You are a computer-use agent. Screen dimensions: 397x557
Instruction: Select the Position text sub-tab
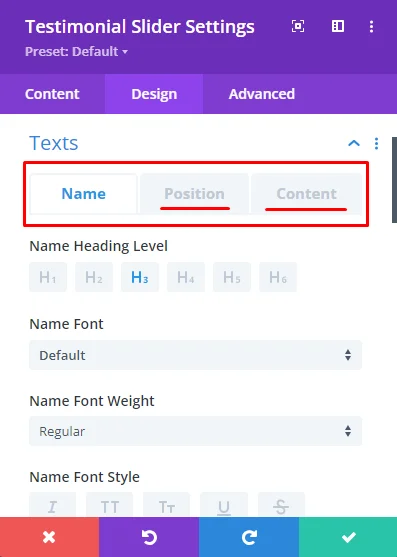click(194, 194)
